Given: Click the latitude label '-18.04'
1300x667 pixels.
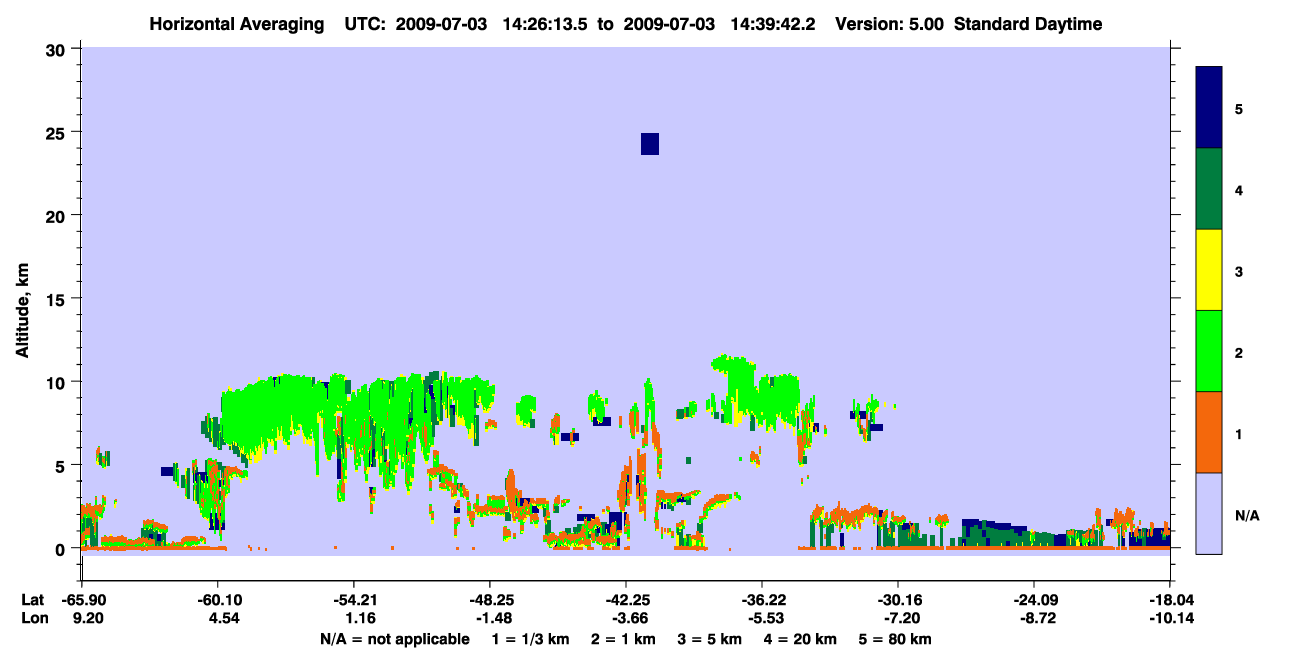Looking at the screenshot, I should point(1169,600).
